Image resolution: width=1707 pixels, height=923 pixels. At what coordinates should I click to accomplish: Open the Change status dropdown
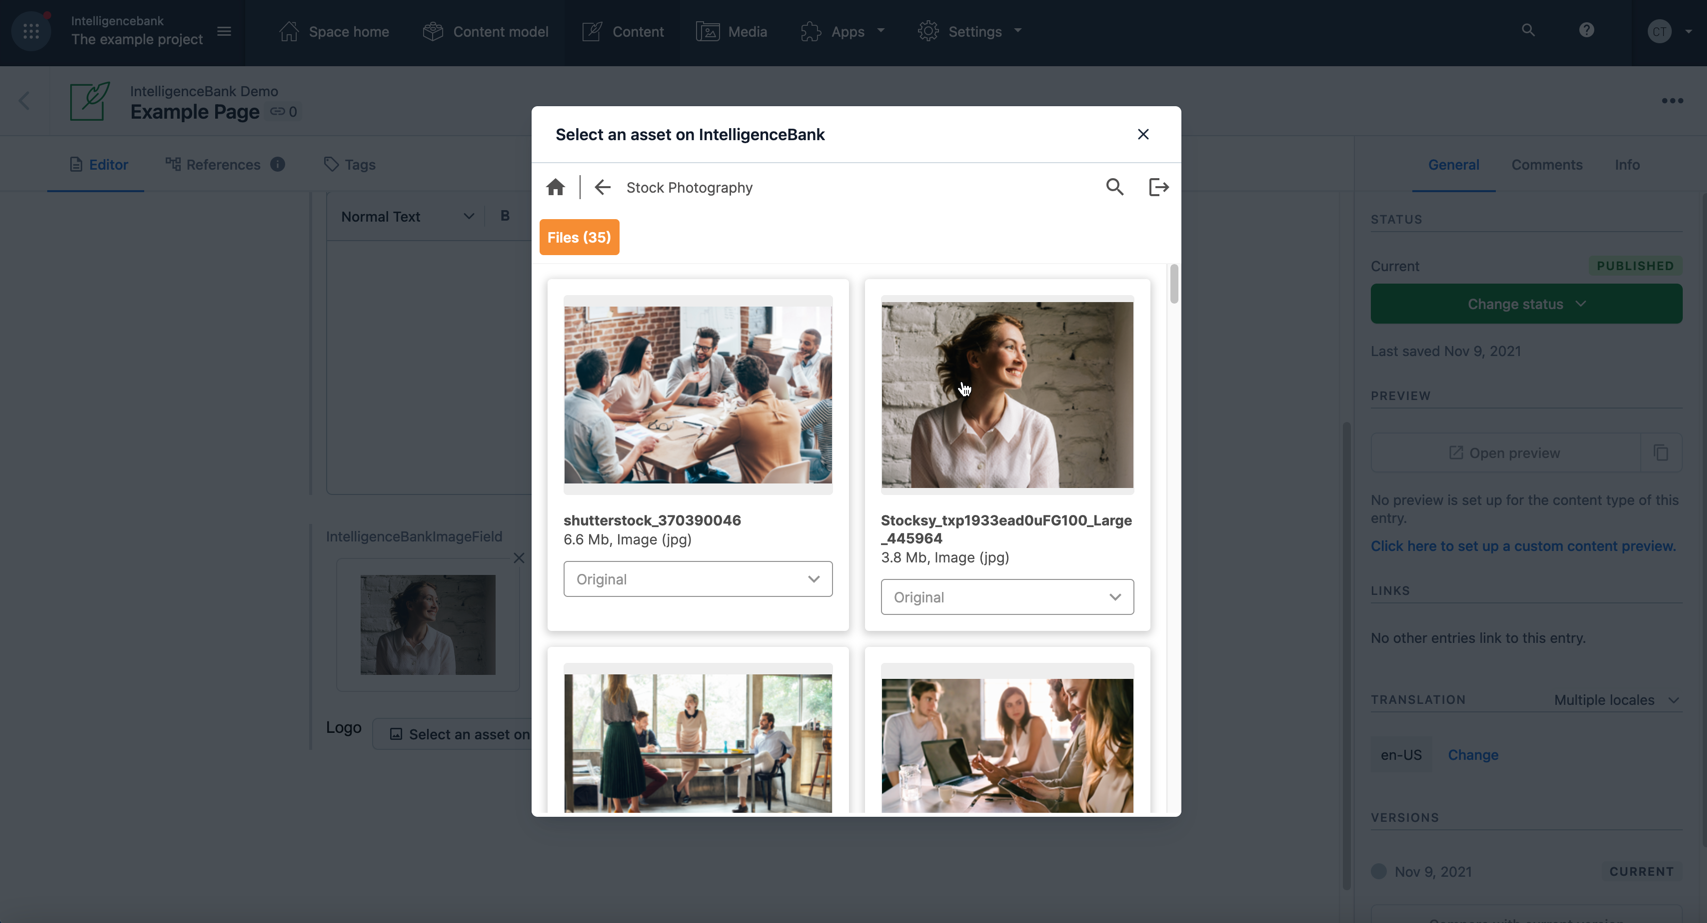[x=1526, y=304]
